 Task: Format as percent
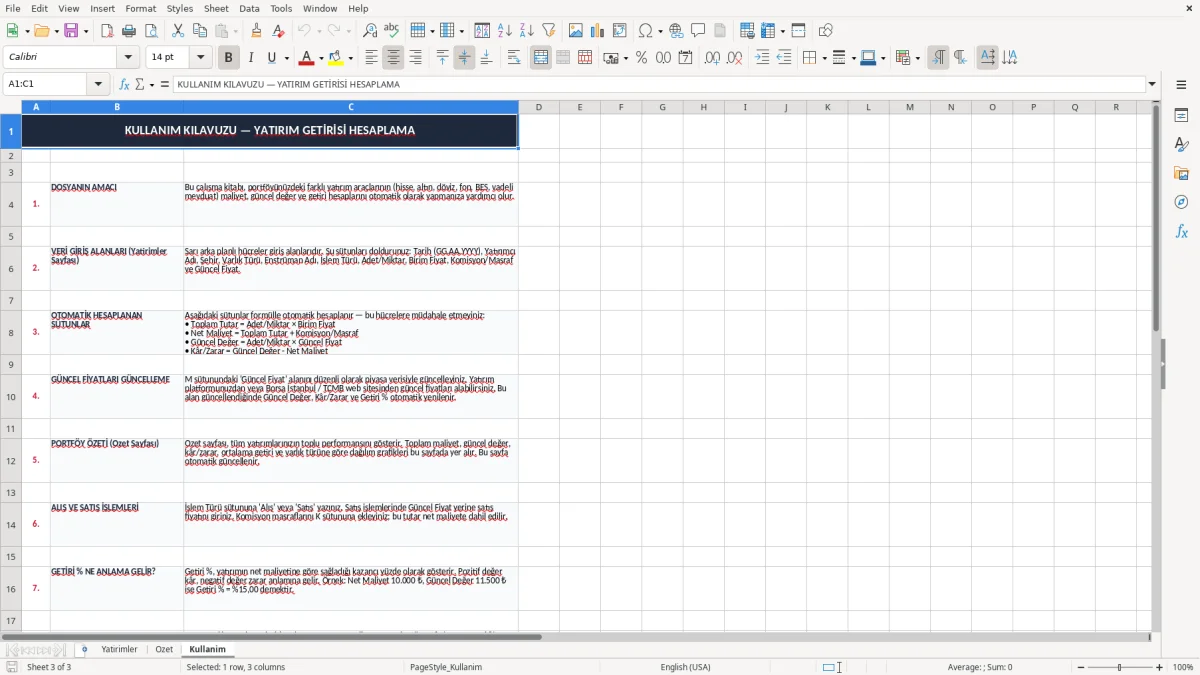pyautogui.click(x=641, y=58)
